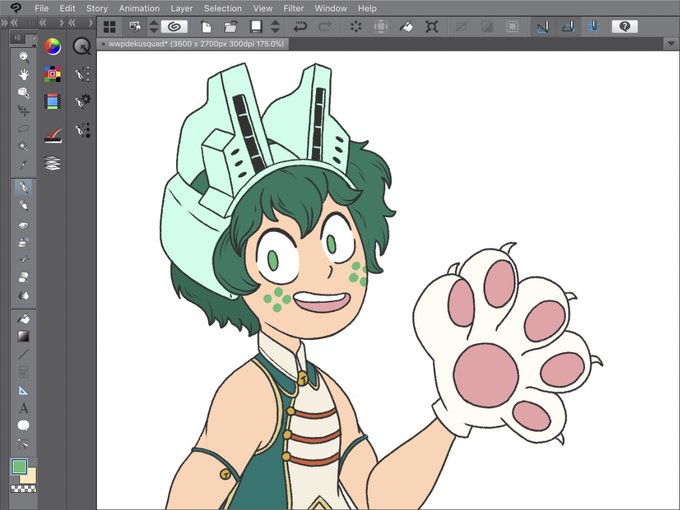Open the Color Wheel palette
680x510 pixels.
(x=52, y=46)
